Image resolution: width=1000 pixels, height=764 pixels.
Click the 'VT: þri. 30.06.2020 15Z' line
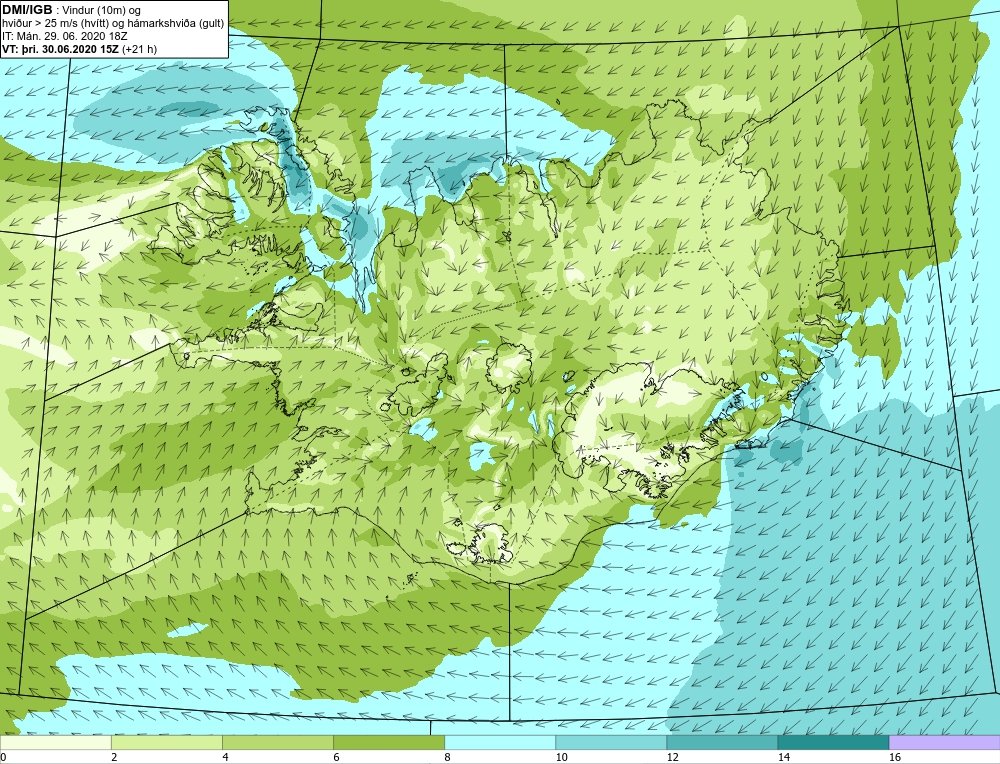(80, 49)
